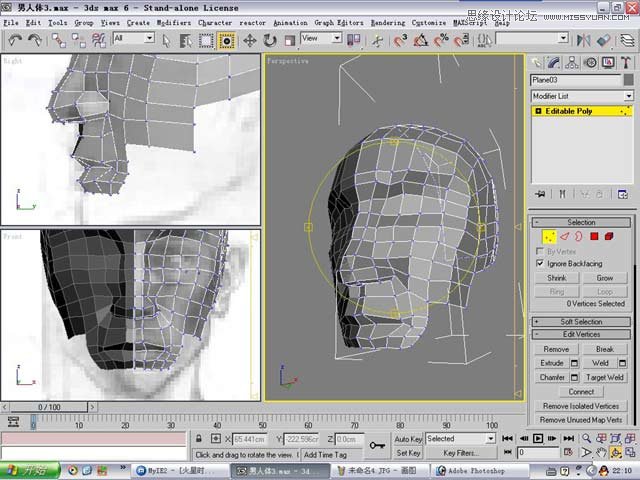Click Pin Stack icon under modifier list
This screenshot has height=480, width=640.
[x=541, y=194]
